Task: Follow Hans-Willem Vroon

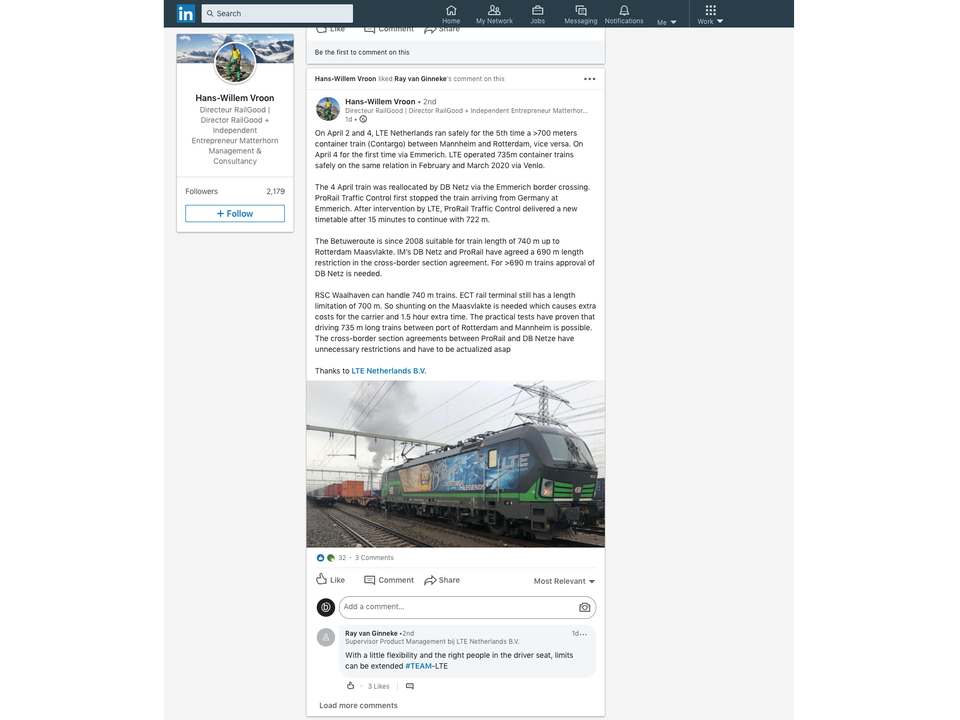Action: click(234, 214)
